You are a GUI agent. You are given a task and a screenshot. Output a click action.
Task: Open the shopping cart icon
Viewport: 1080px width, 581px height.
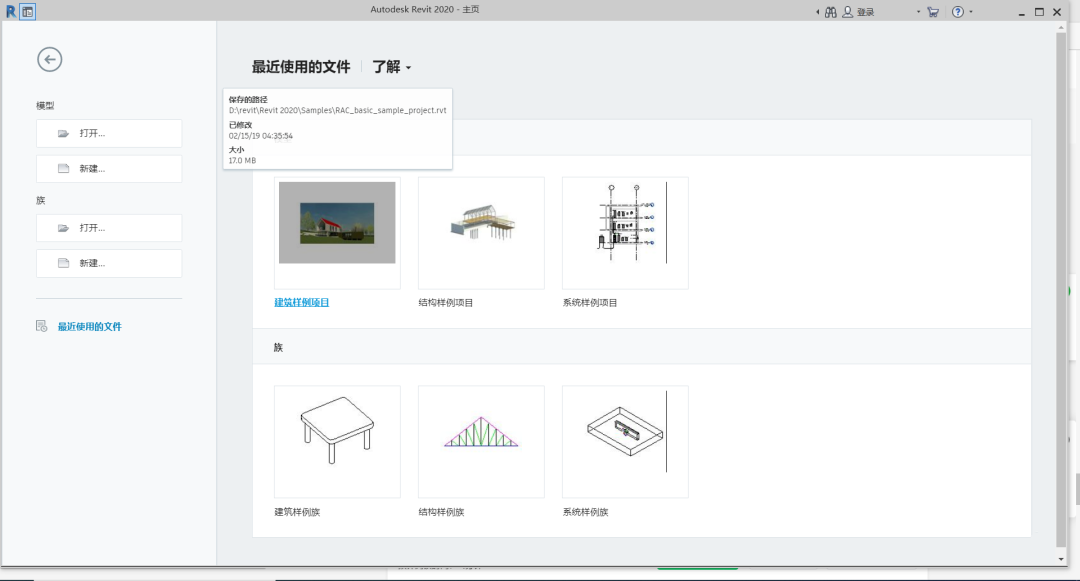click(x=933, y=12)
